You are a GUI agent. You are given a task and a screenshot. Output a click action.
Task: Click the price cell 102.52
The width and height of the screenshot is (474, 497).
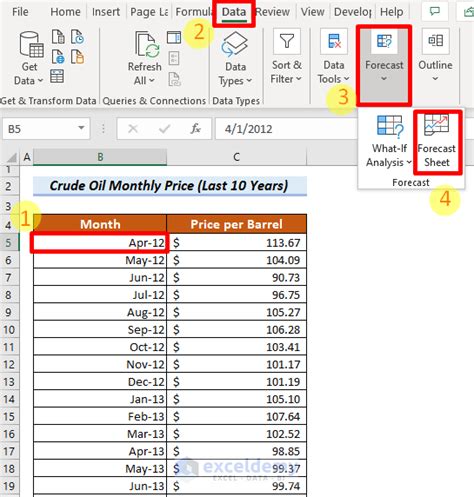point(236,434)
